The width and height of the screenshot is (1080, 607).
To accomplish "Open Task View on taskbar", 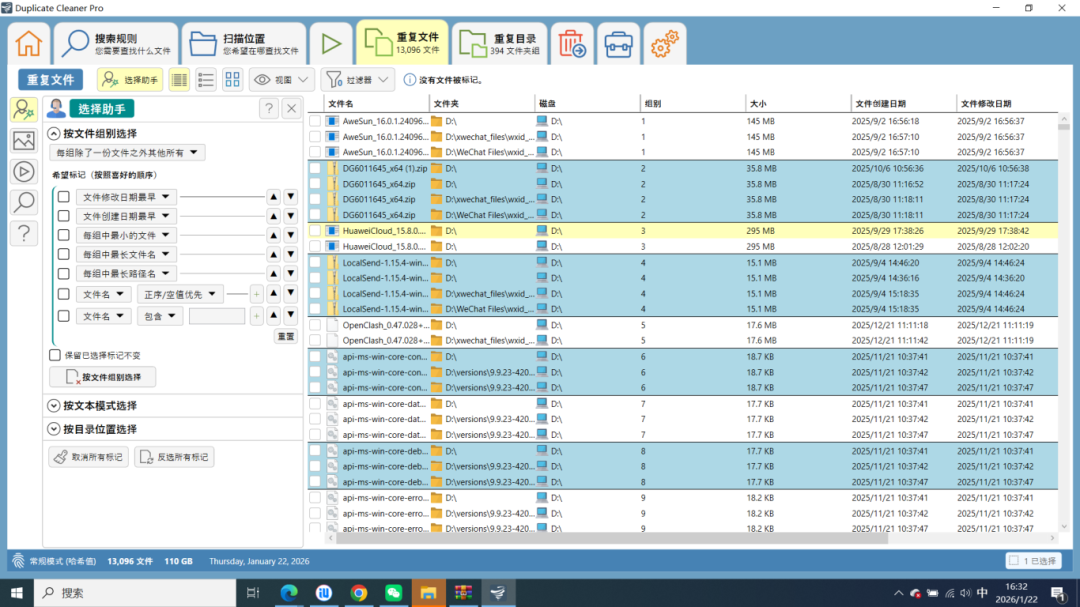I will [253, 593].
